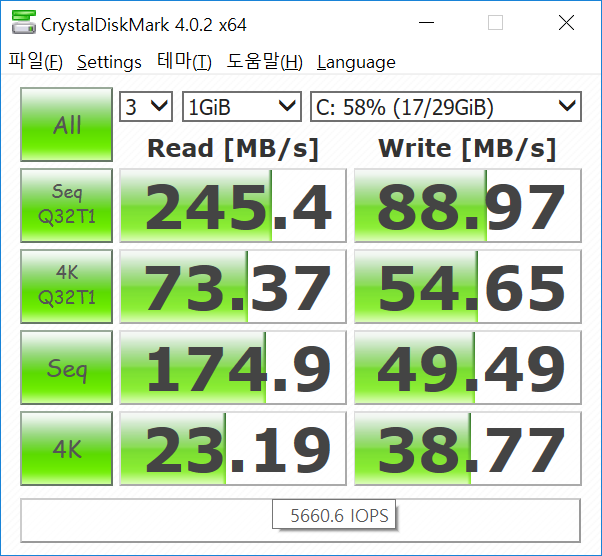Open the 테마(T) menu
The height and width of the screenshot is (556, 602).
[184, 61]
